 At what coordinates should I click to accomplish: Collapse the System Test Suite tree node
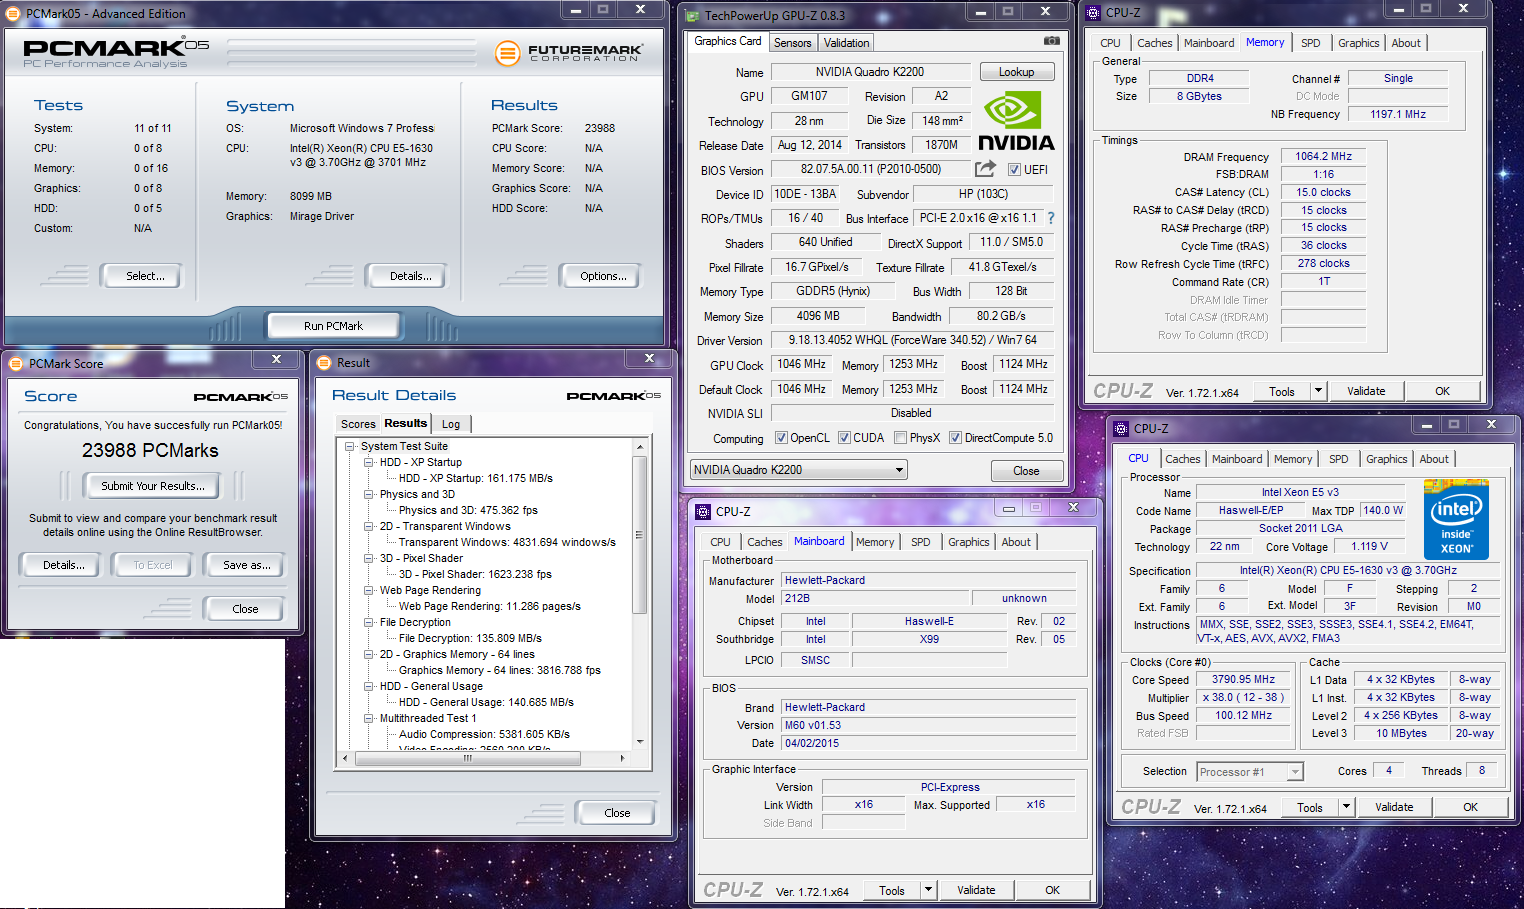click(x=350, y=447)
